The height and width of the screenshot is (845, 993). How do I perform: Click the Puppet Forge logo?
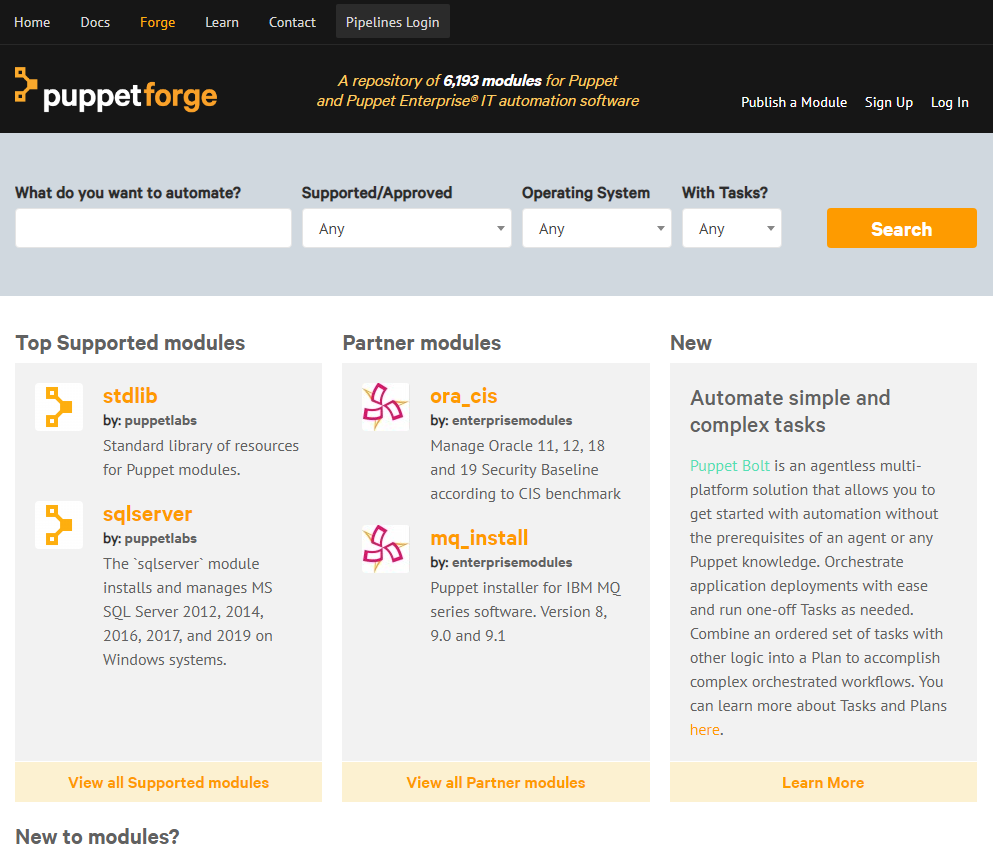(116, 91)
